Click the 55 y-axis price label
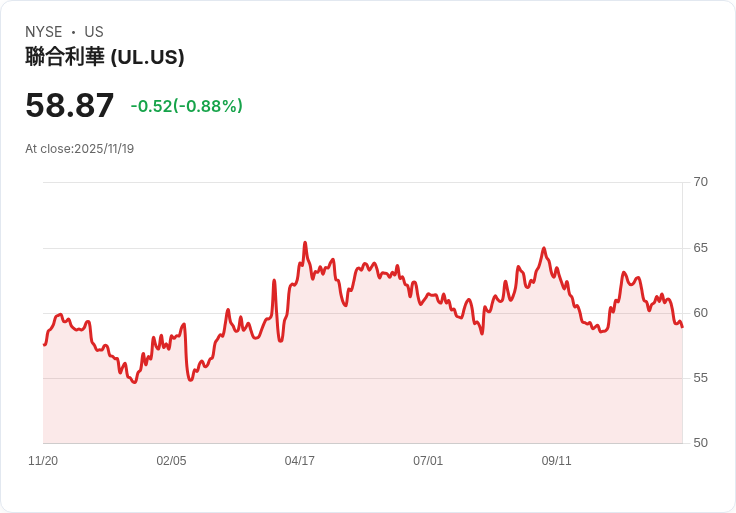The height and width of the screenshot is (513, 736). click(x=700, y=378)
